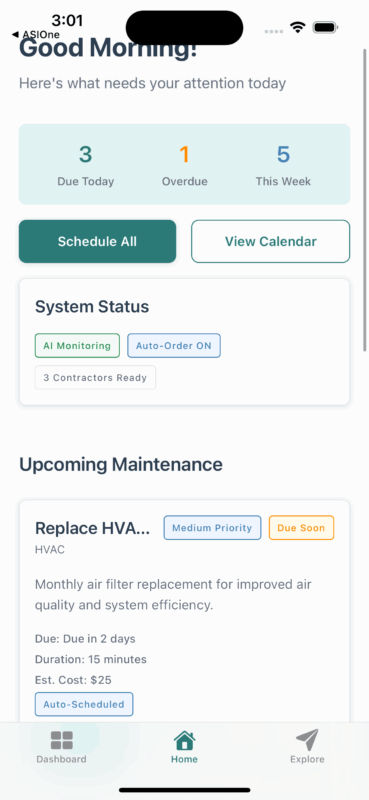Select the Due Soon tag
Image resolution: width=369 pixels, height=800 pixels.
point(301,528)
